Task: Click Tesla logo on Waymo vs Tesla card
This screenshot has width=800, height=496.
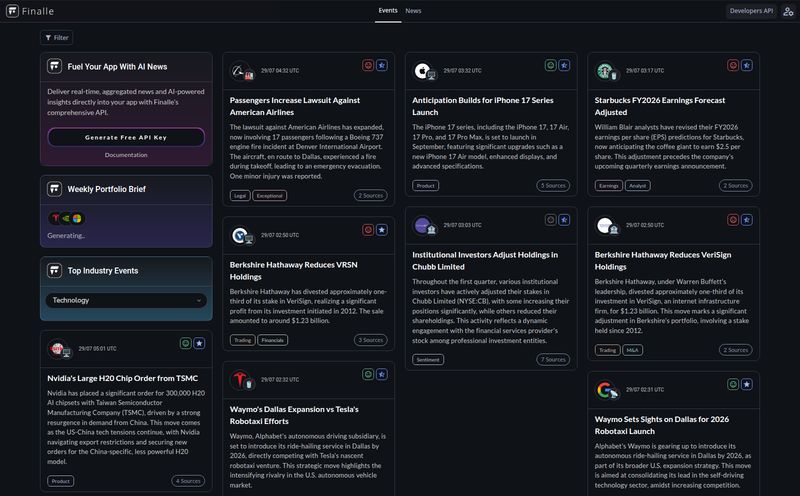Action: click(241, 380)
